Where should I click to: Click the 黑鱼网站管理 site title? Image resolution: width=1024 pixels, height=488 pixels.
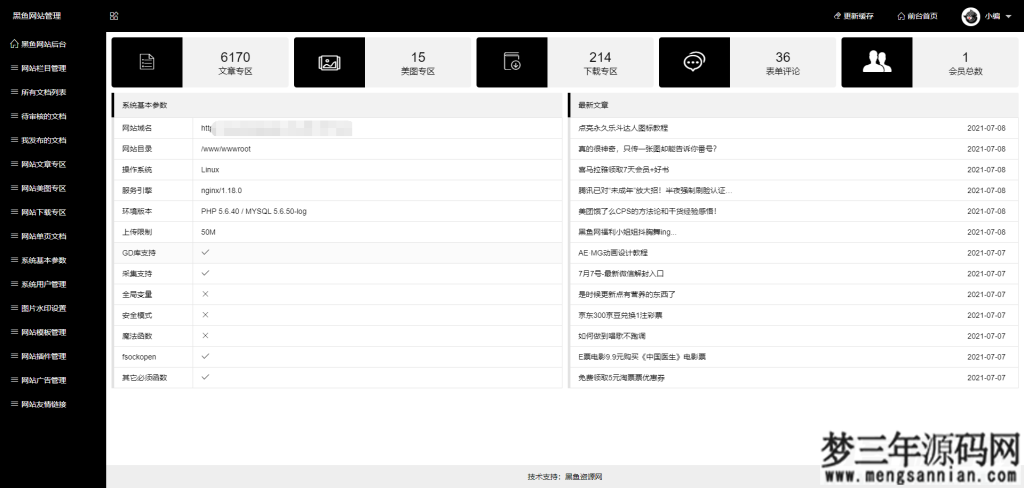37,16
